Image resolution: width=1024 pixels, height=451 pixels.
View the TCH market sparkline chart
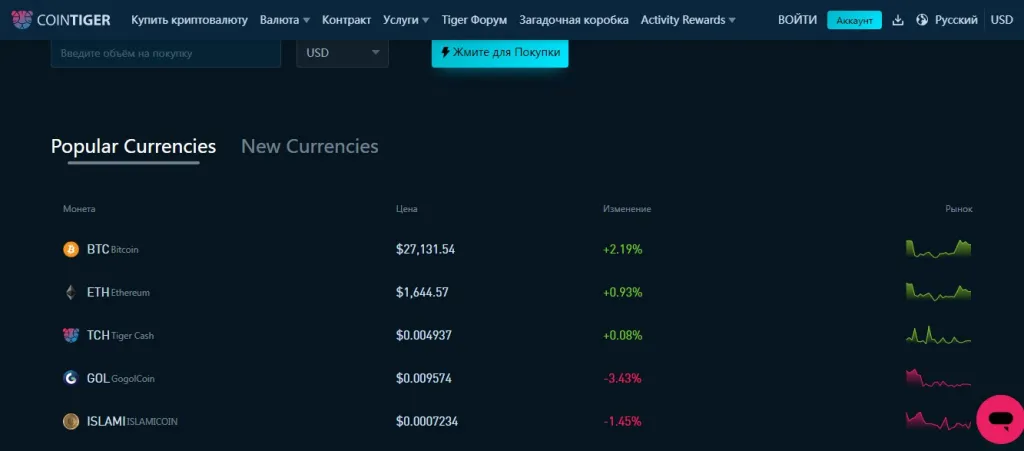point(938,335)
